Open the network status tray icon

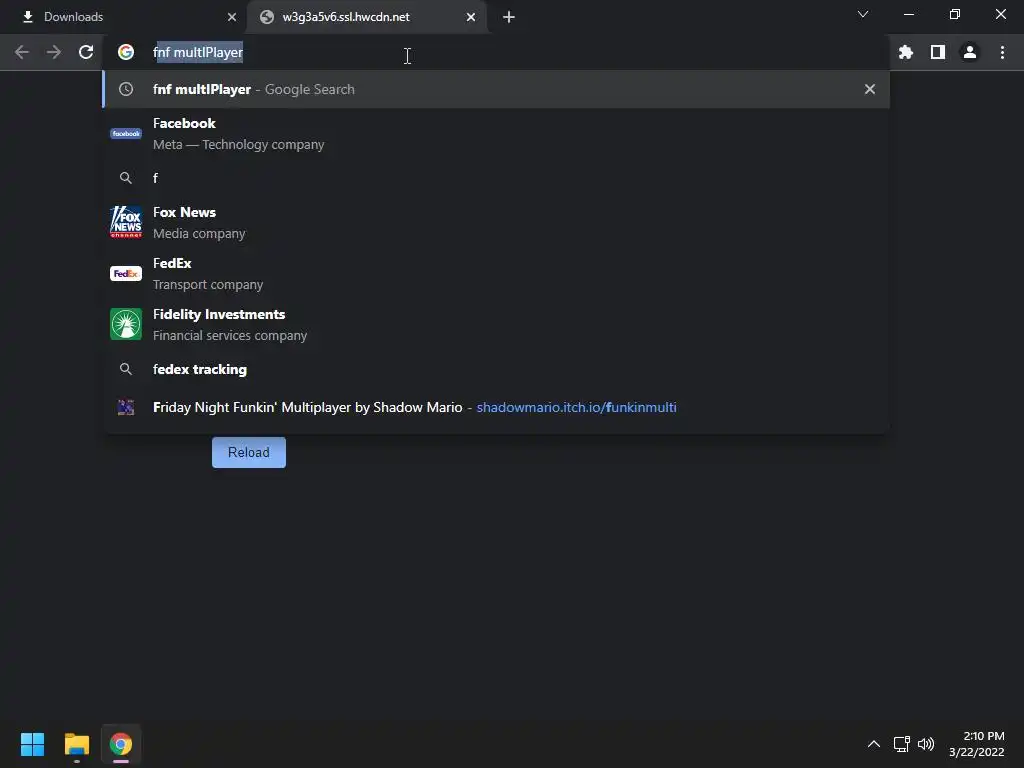click(x=902, y=744)
